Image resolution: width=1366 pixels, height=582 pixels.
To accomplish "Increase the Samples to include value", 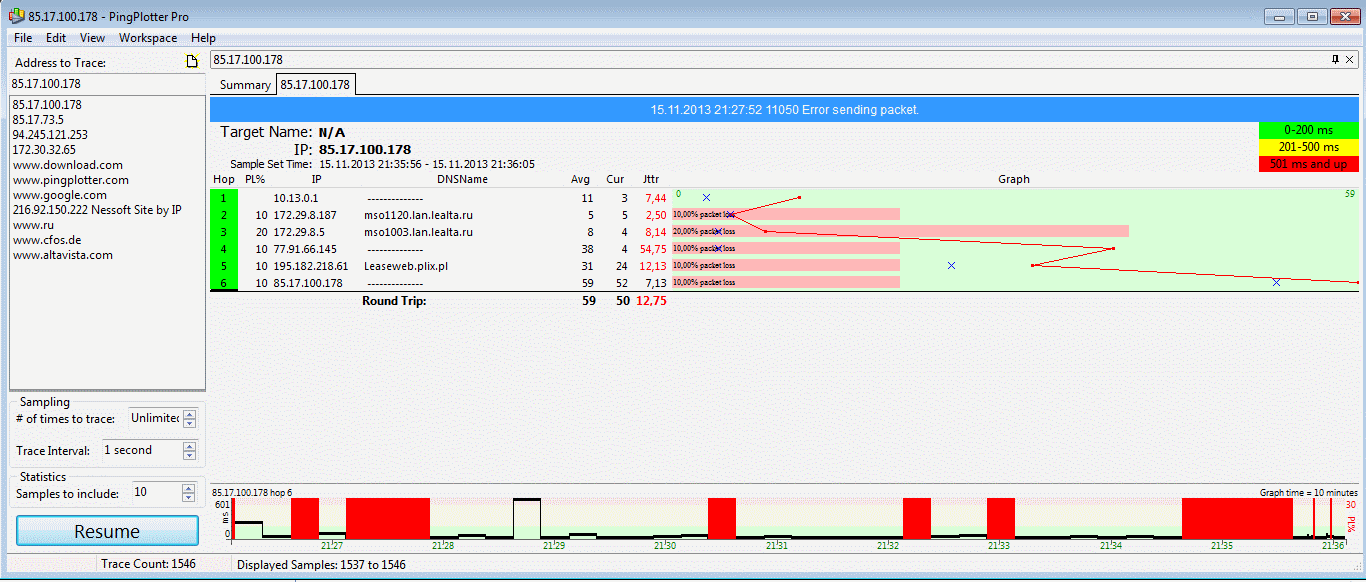I will point(189,488).
